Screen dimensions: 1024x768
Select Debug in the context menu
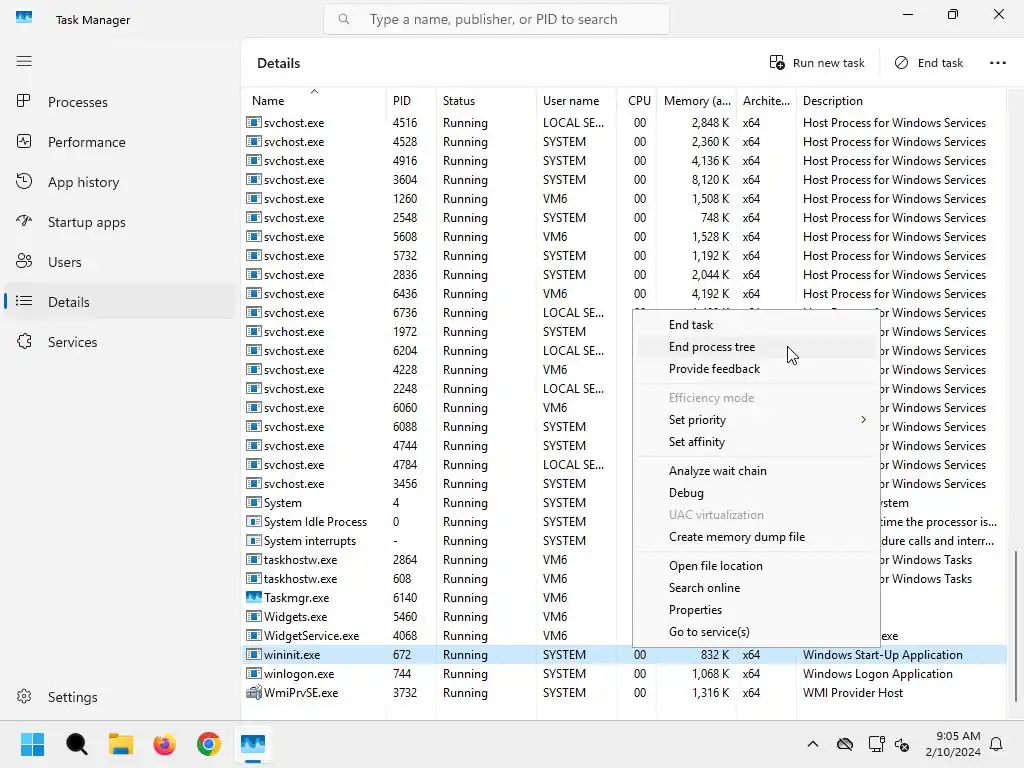755,492
